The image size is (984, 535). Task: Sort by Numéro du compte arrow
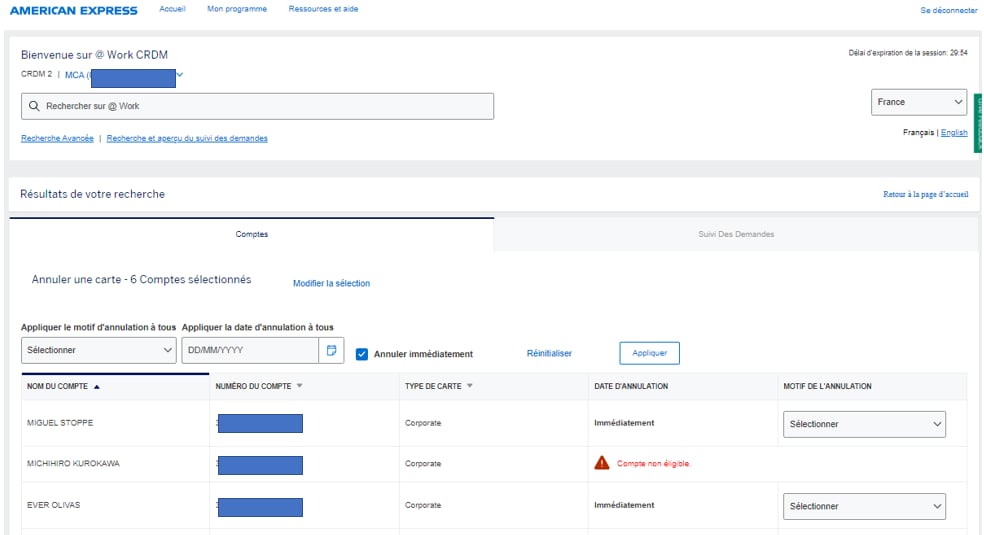[x=299, y=386]
